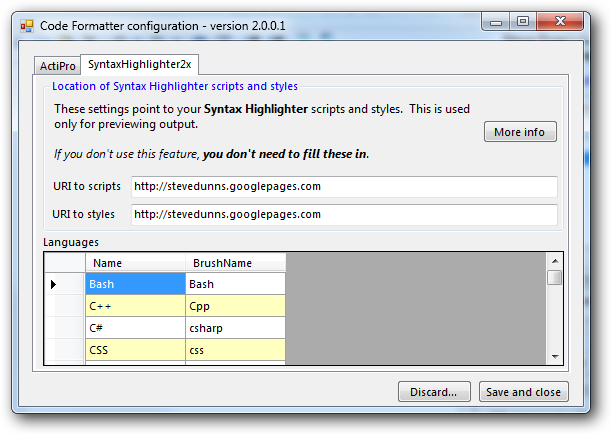Click the languages grid scroll up arrow
The height and width of the screenshot is (434, 611).
555,261
